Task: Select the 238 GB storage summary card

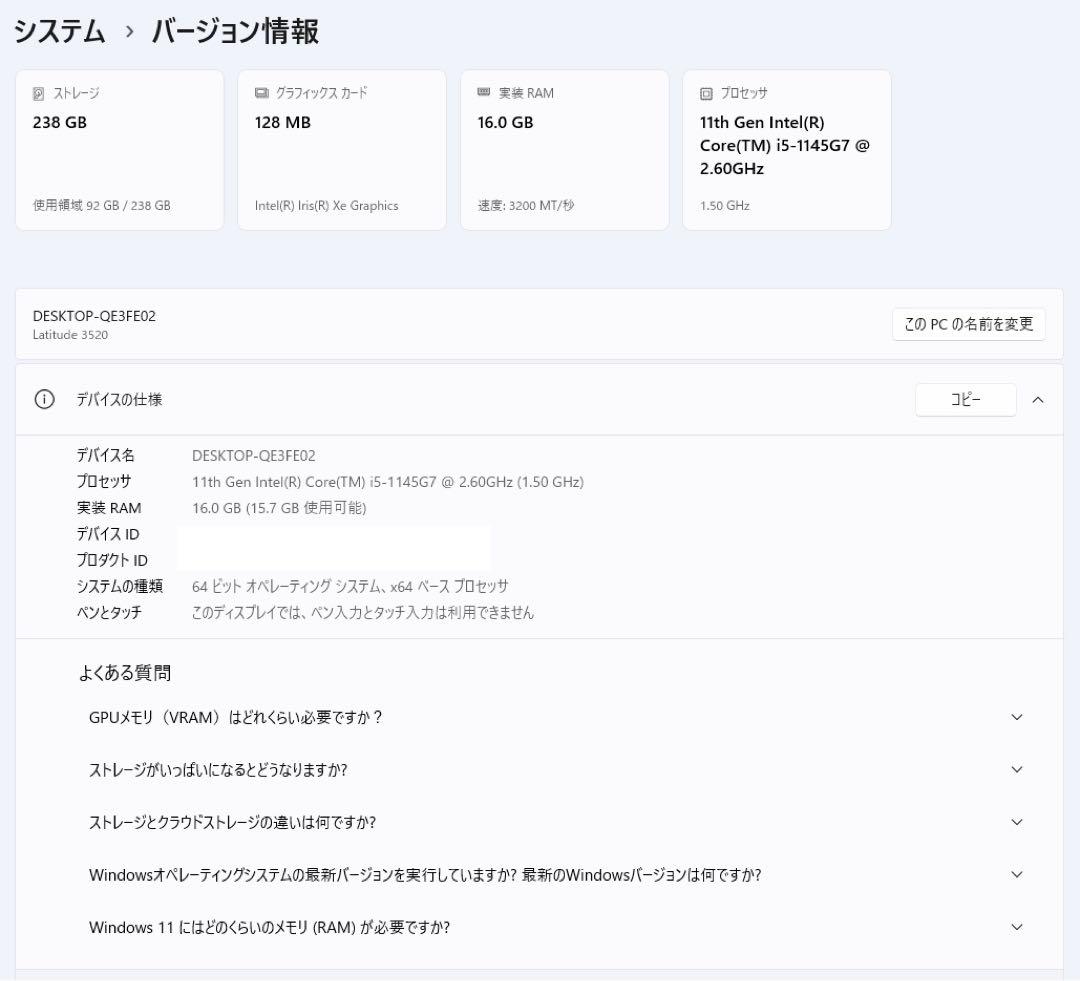Action: tap(119, 148)
